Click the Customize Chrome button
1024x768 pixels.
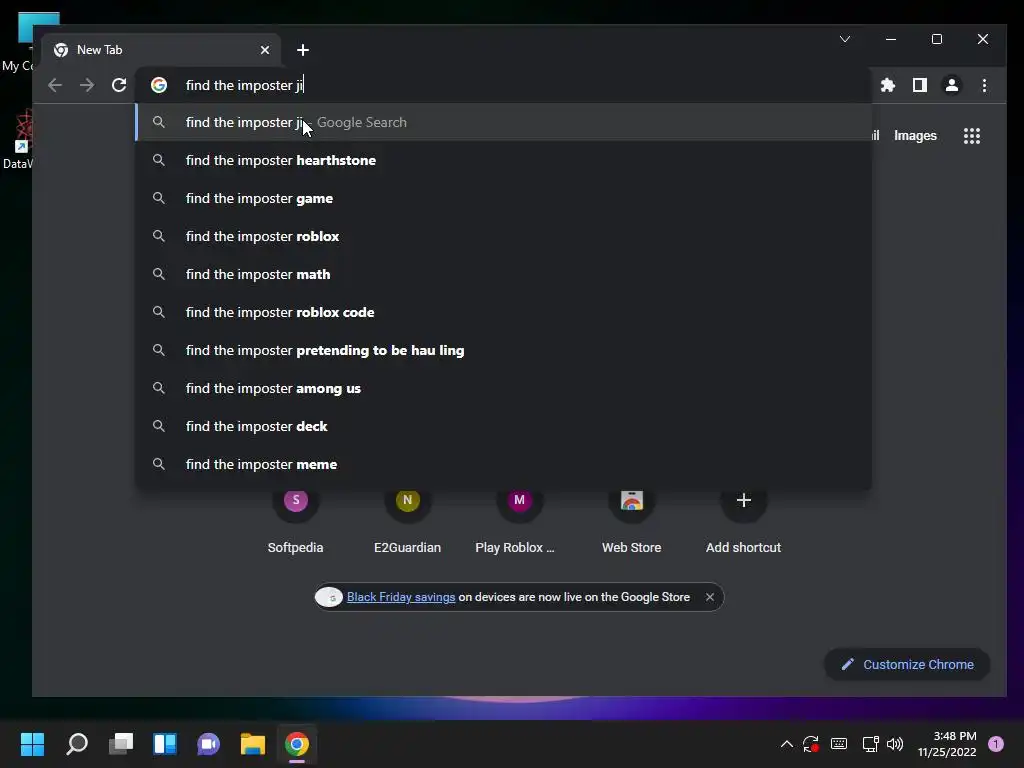pyautogui.click(x=908, y=664)
